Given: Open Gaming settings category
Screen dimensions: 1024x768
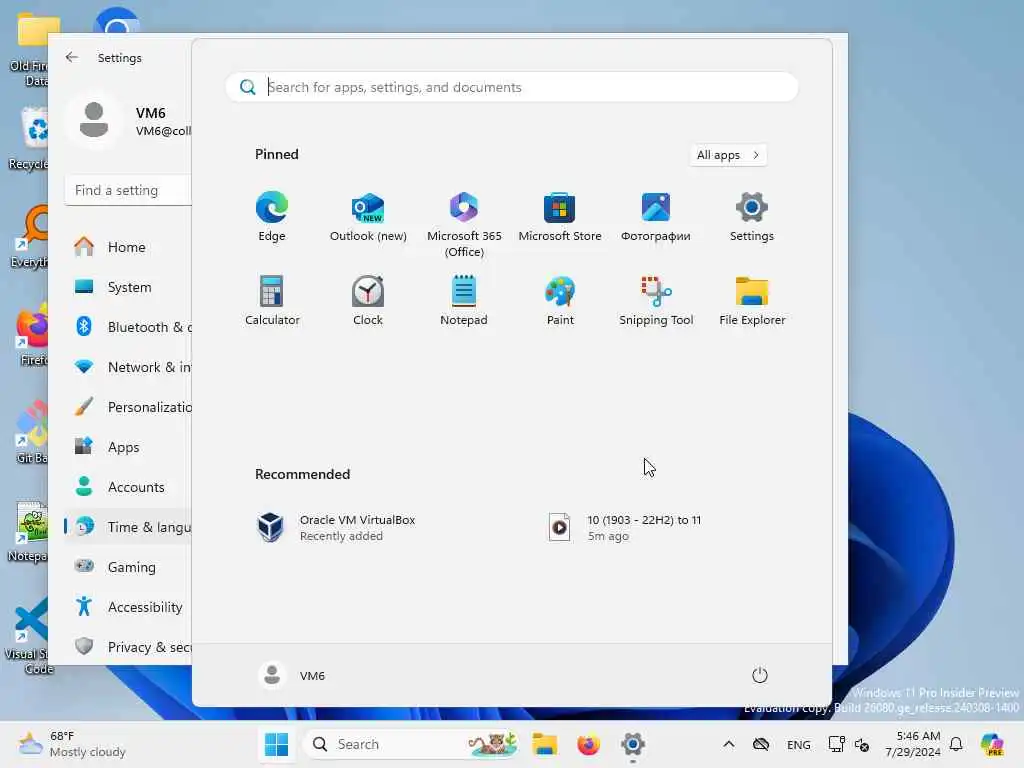Looking at the screenshot, I should click(128, 567).
